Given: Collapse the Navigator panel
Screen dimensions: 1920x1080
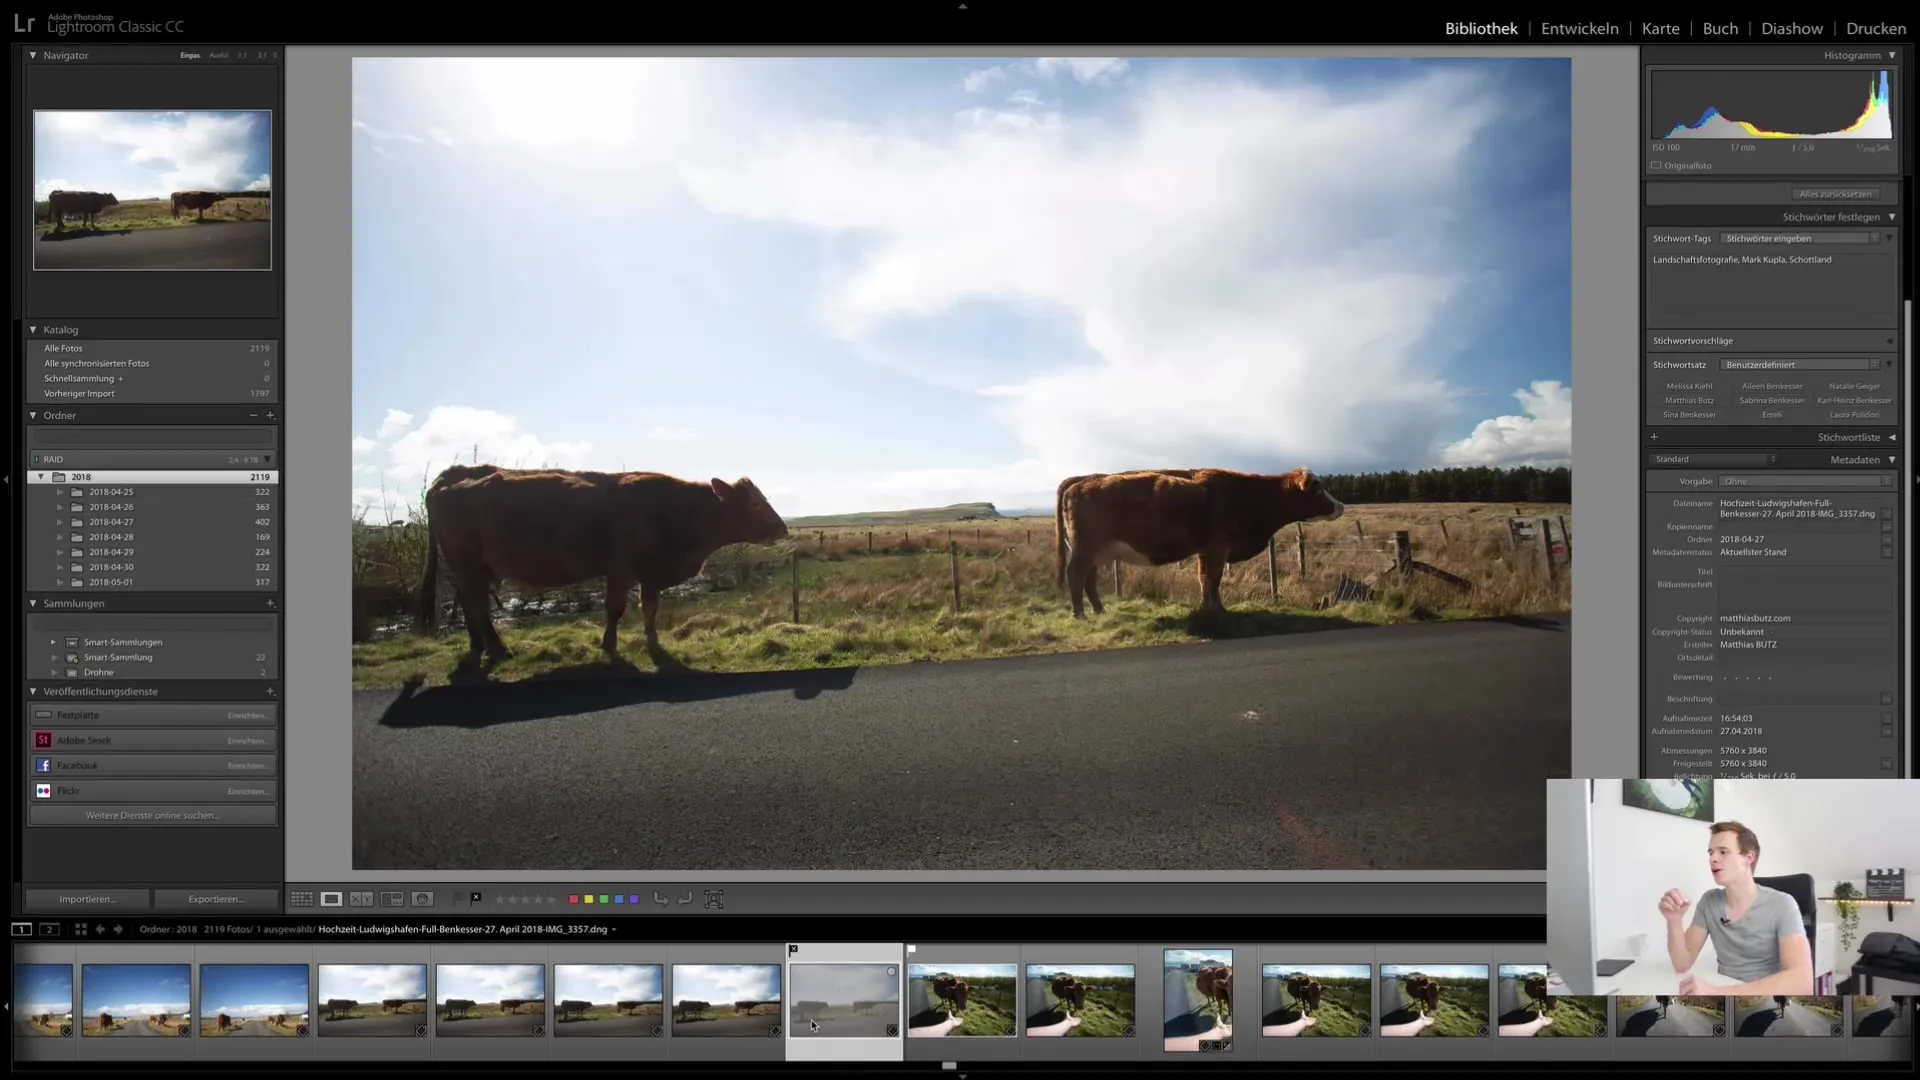Looking at the screenshot, I should (x=33, y=55).
